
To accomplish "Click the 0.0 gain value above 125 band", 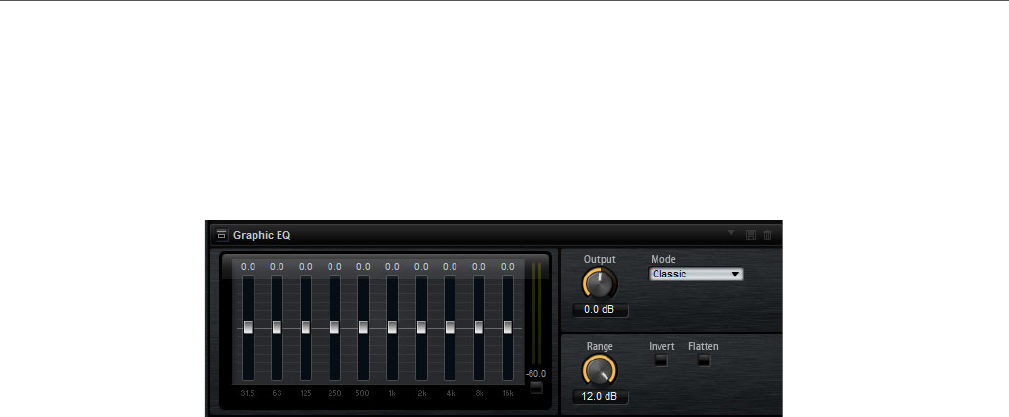I will pyautogui.click(x=306, y=266).
